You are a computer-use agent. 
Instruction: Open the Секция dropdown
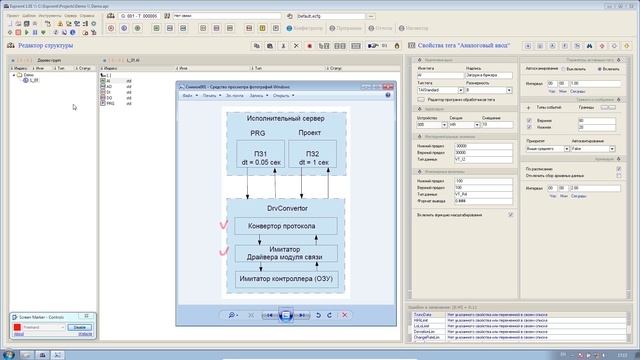point(477,124)
